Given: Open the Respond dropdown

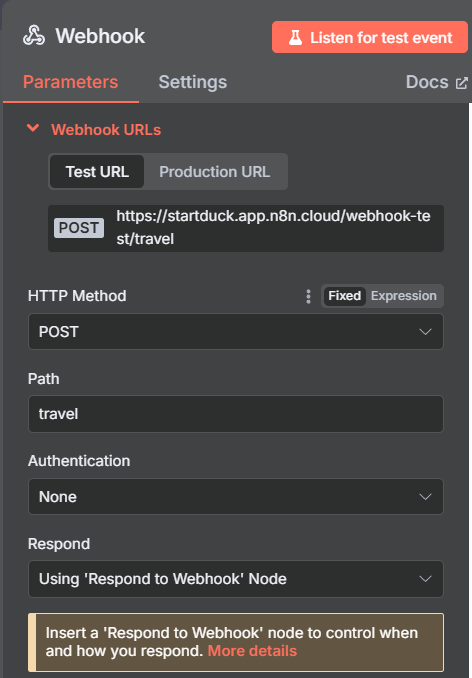Looking at the screenshot, I should click(x=236, y=579).
